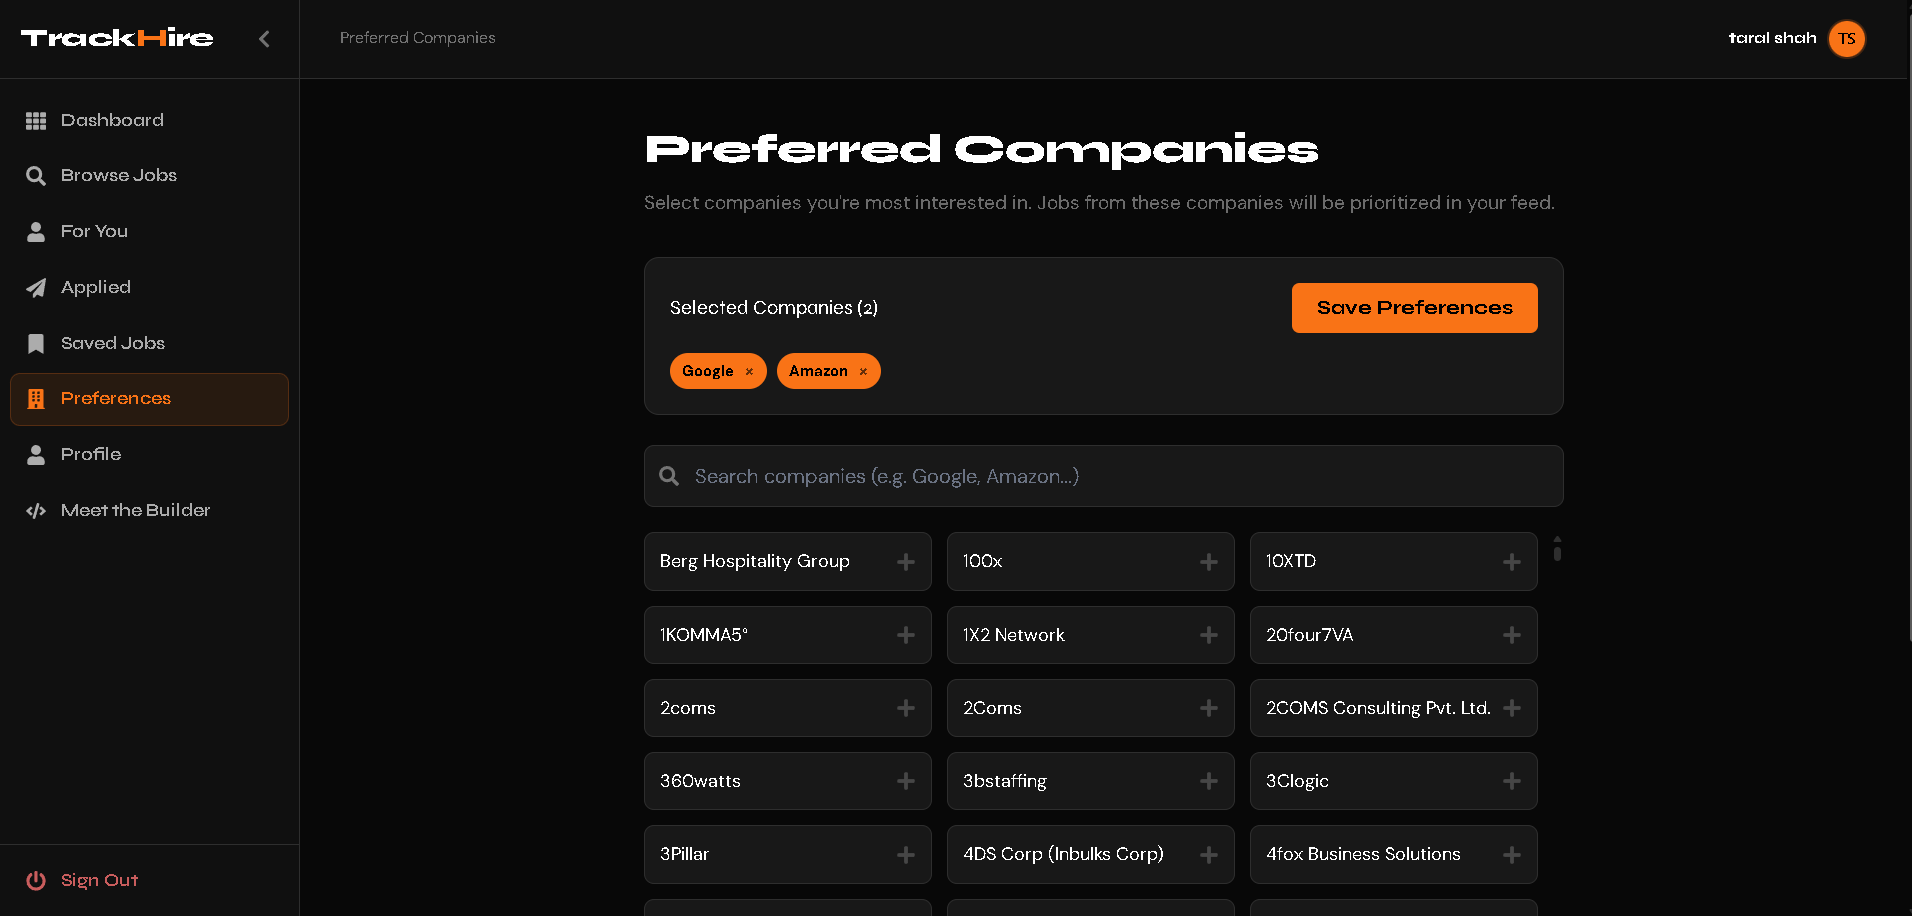The image size is (1912, 916).
Task: Select the Browse Jobs magnifier icon
Action: (36, 175)
